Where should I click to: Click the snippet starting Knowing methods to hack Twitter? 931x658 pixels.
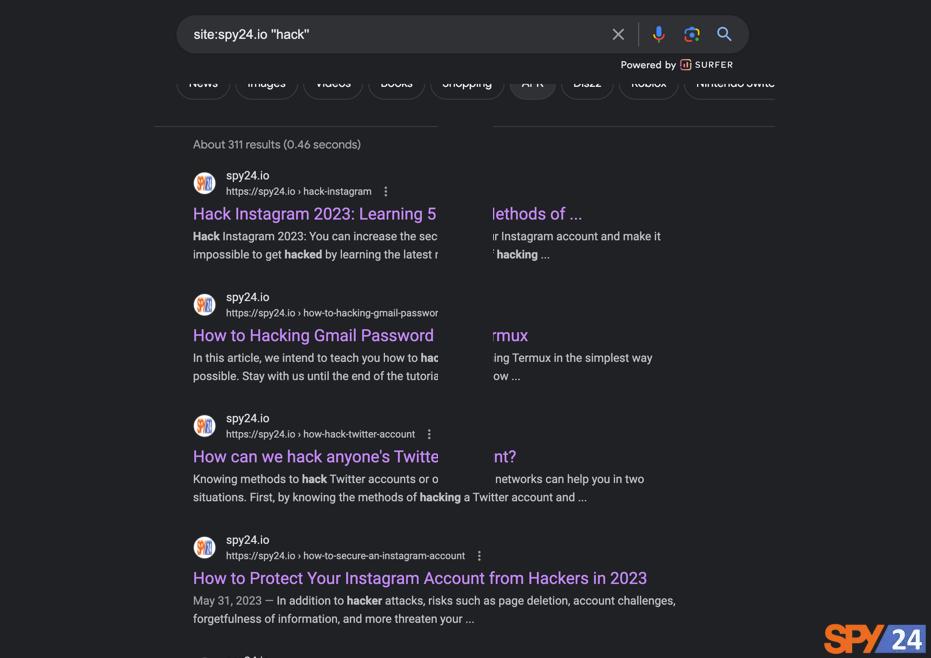(419, 488)
